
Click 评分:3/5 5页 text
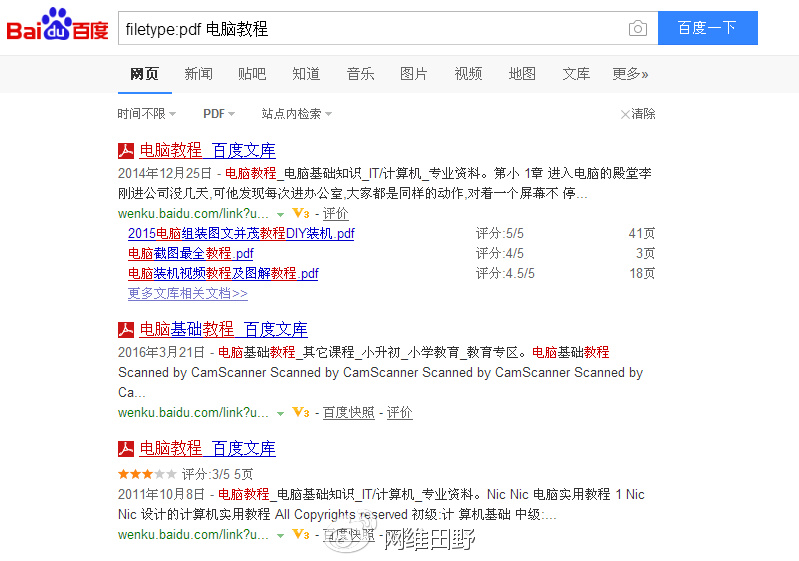tap(218, 474)
